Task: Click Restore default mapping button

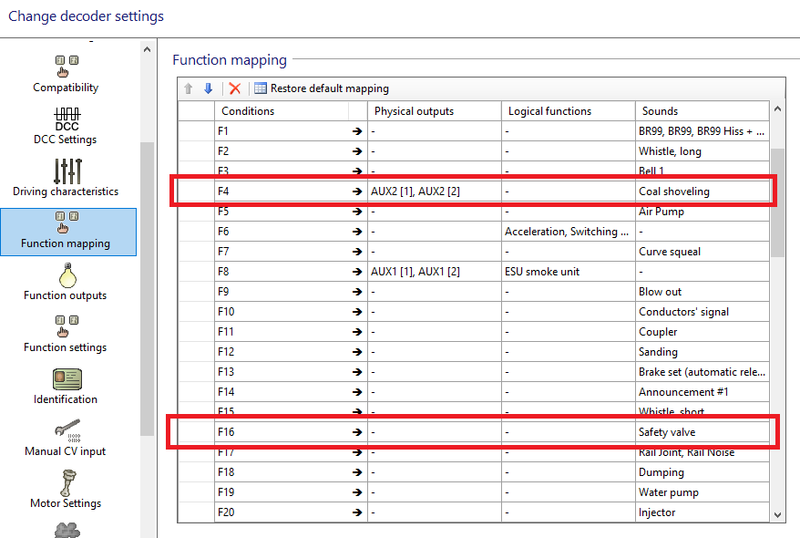Action: point(321,88)
